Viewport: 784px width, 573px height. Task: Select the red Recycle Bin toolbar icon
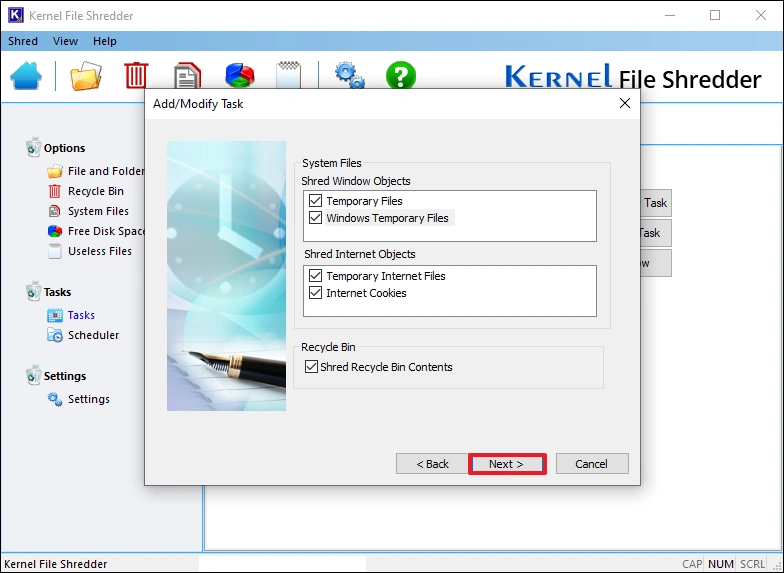click(136, 76)
